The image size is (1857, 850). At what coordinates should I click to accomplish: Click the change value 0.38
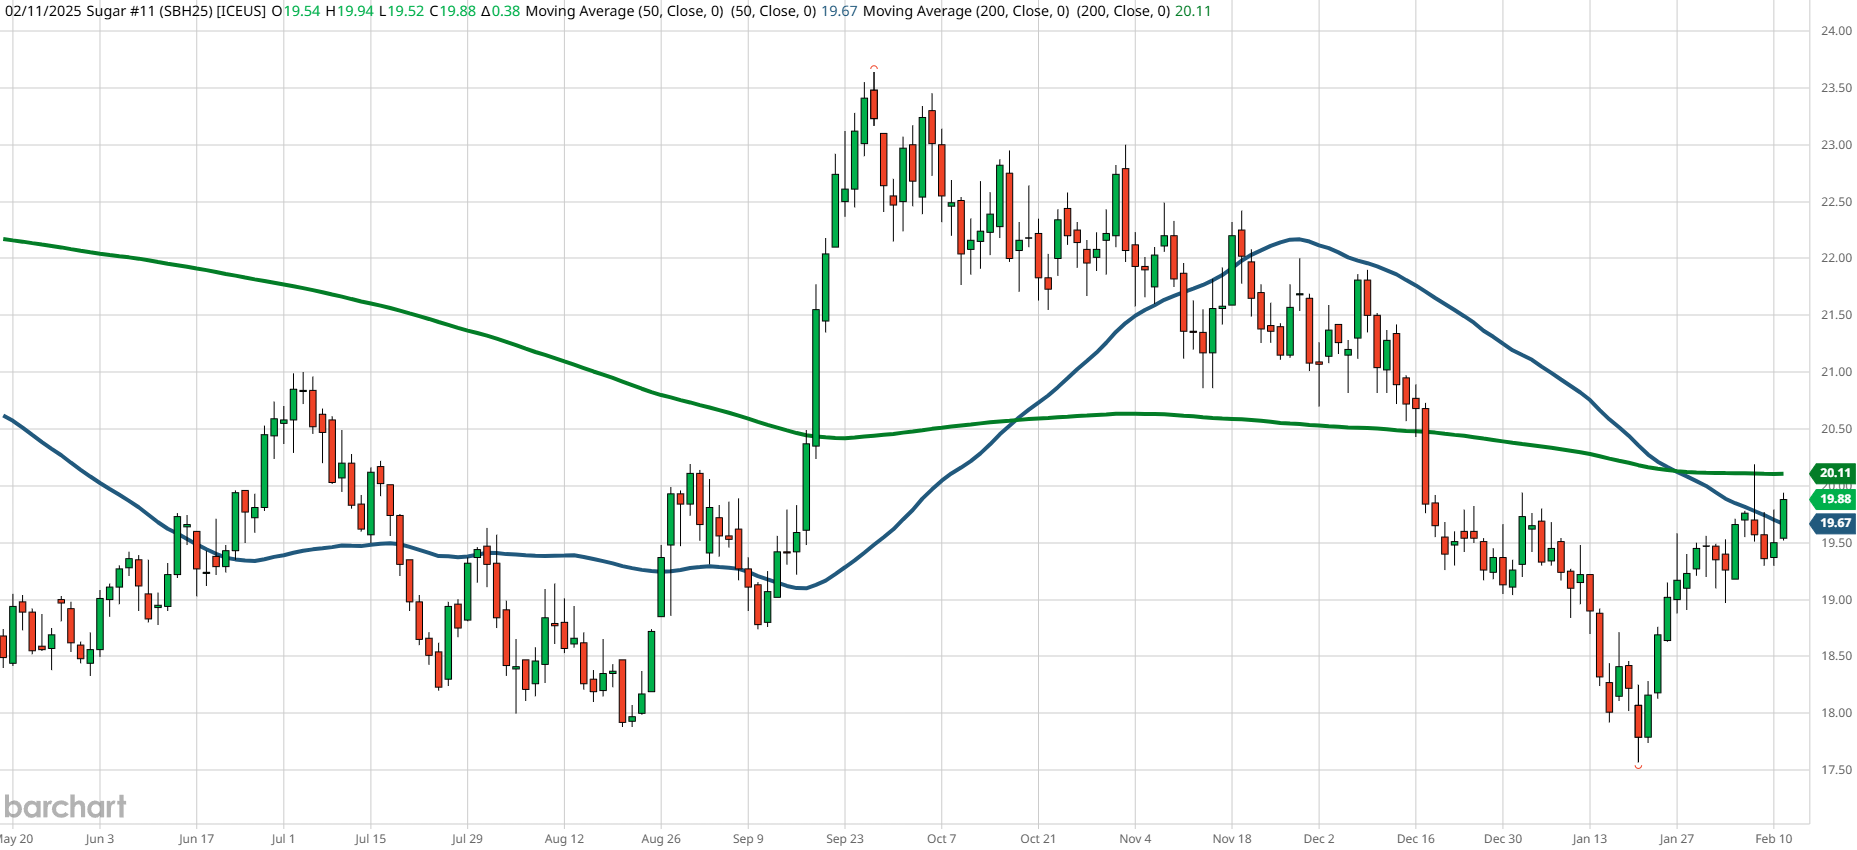tap(506, 11)
